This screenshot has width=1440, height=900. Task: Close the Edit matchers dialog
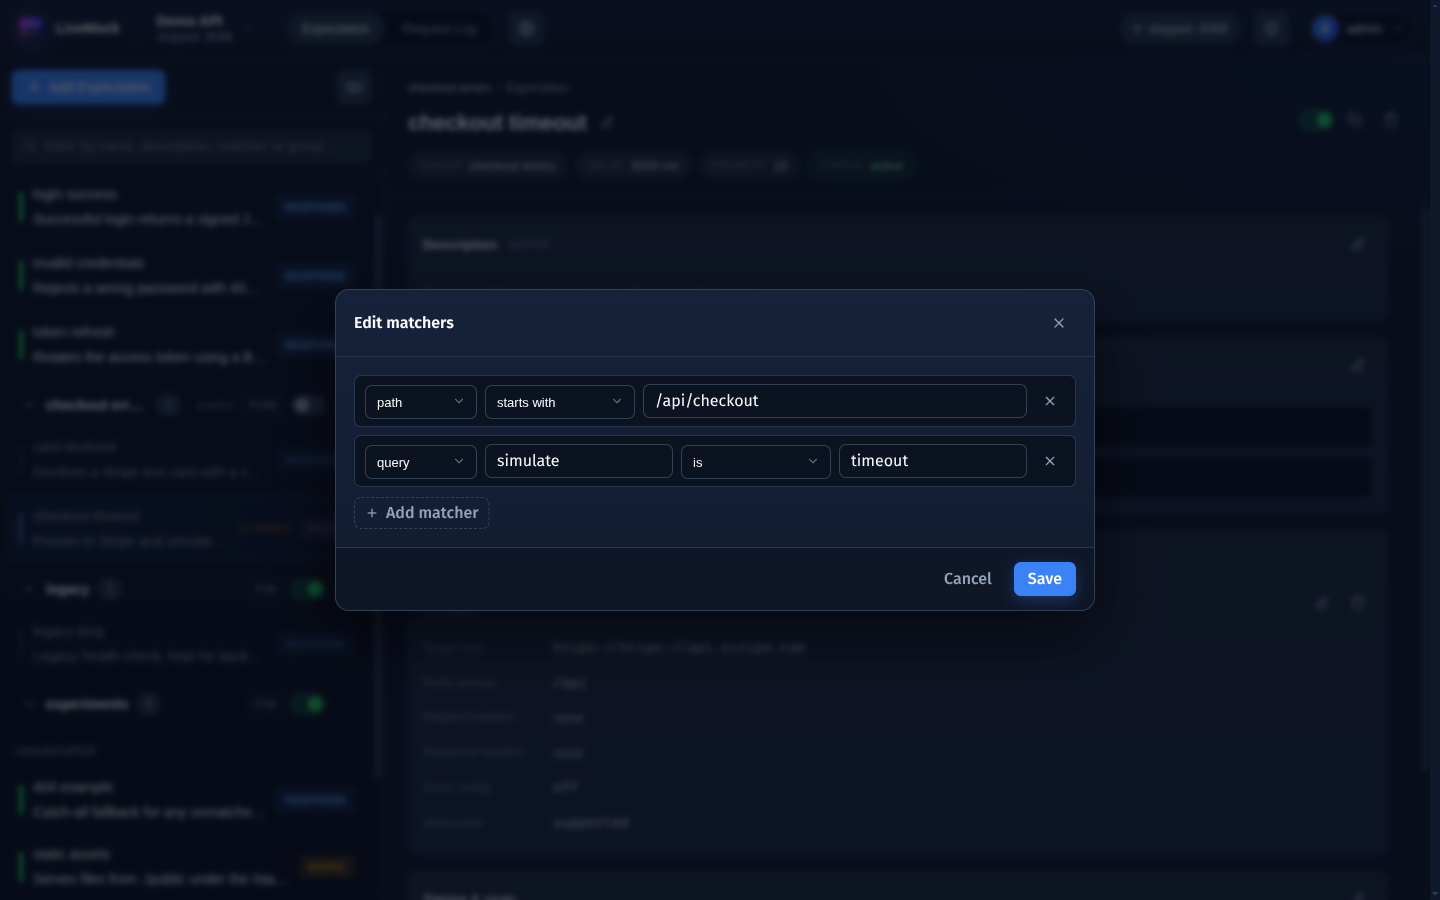point(1059,323)
